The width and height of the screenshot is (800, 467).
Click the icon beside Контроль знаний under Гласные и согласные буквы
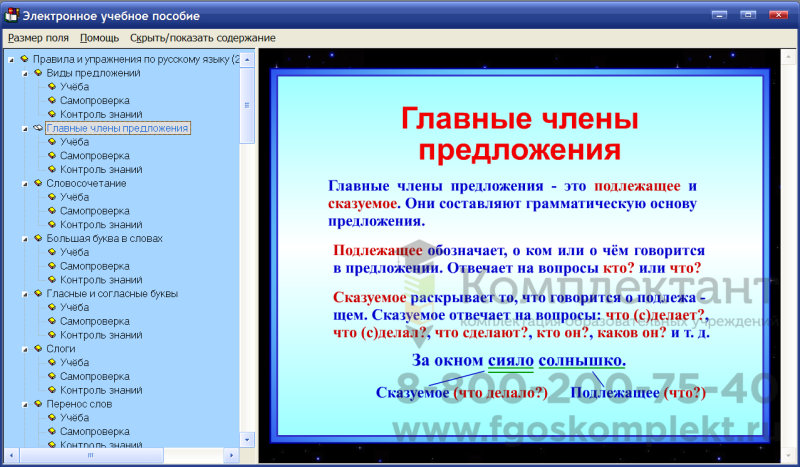point(52,335)
